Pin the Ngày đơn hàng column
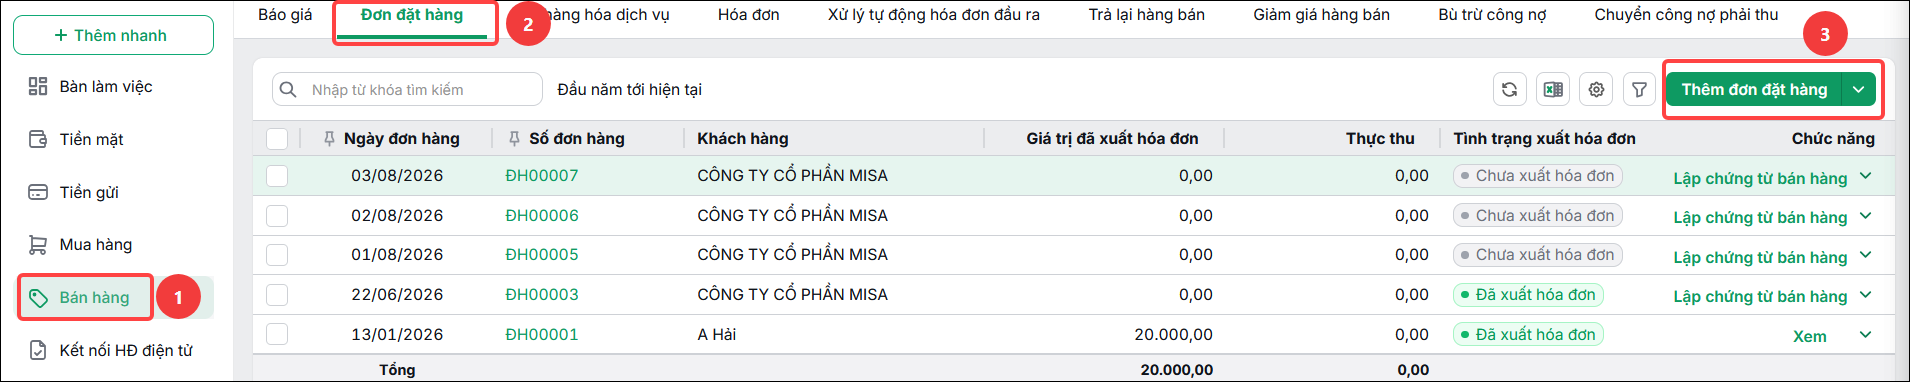Image resolution: width=1910 pixels, height=382 pixels. click(329, 139)
